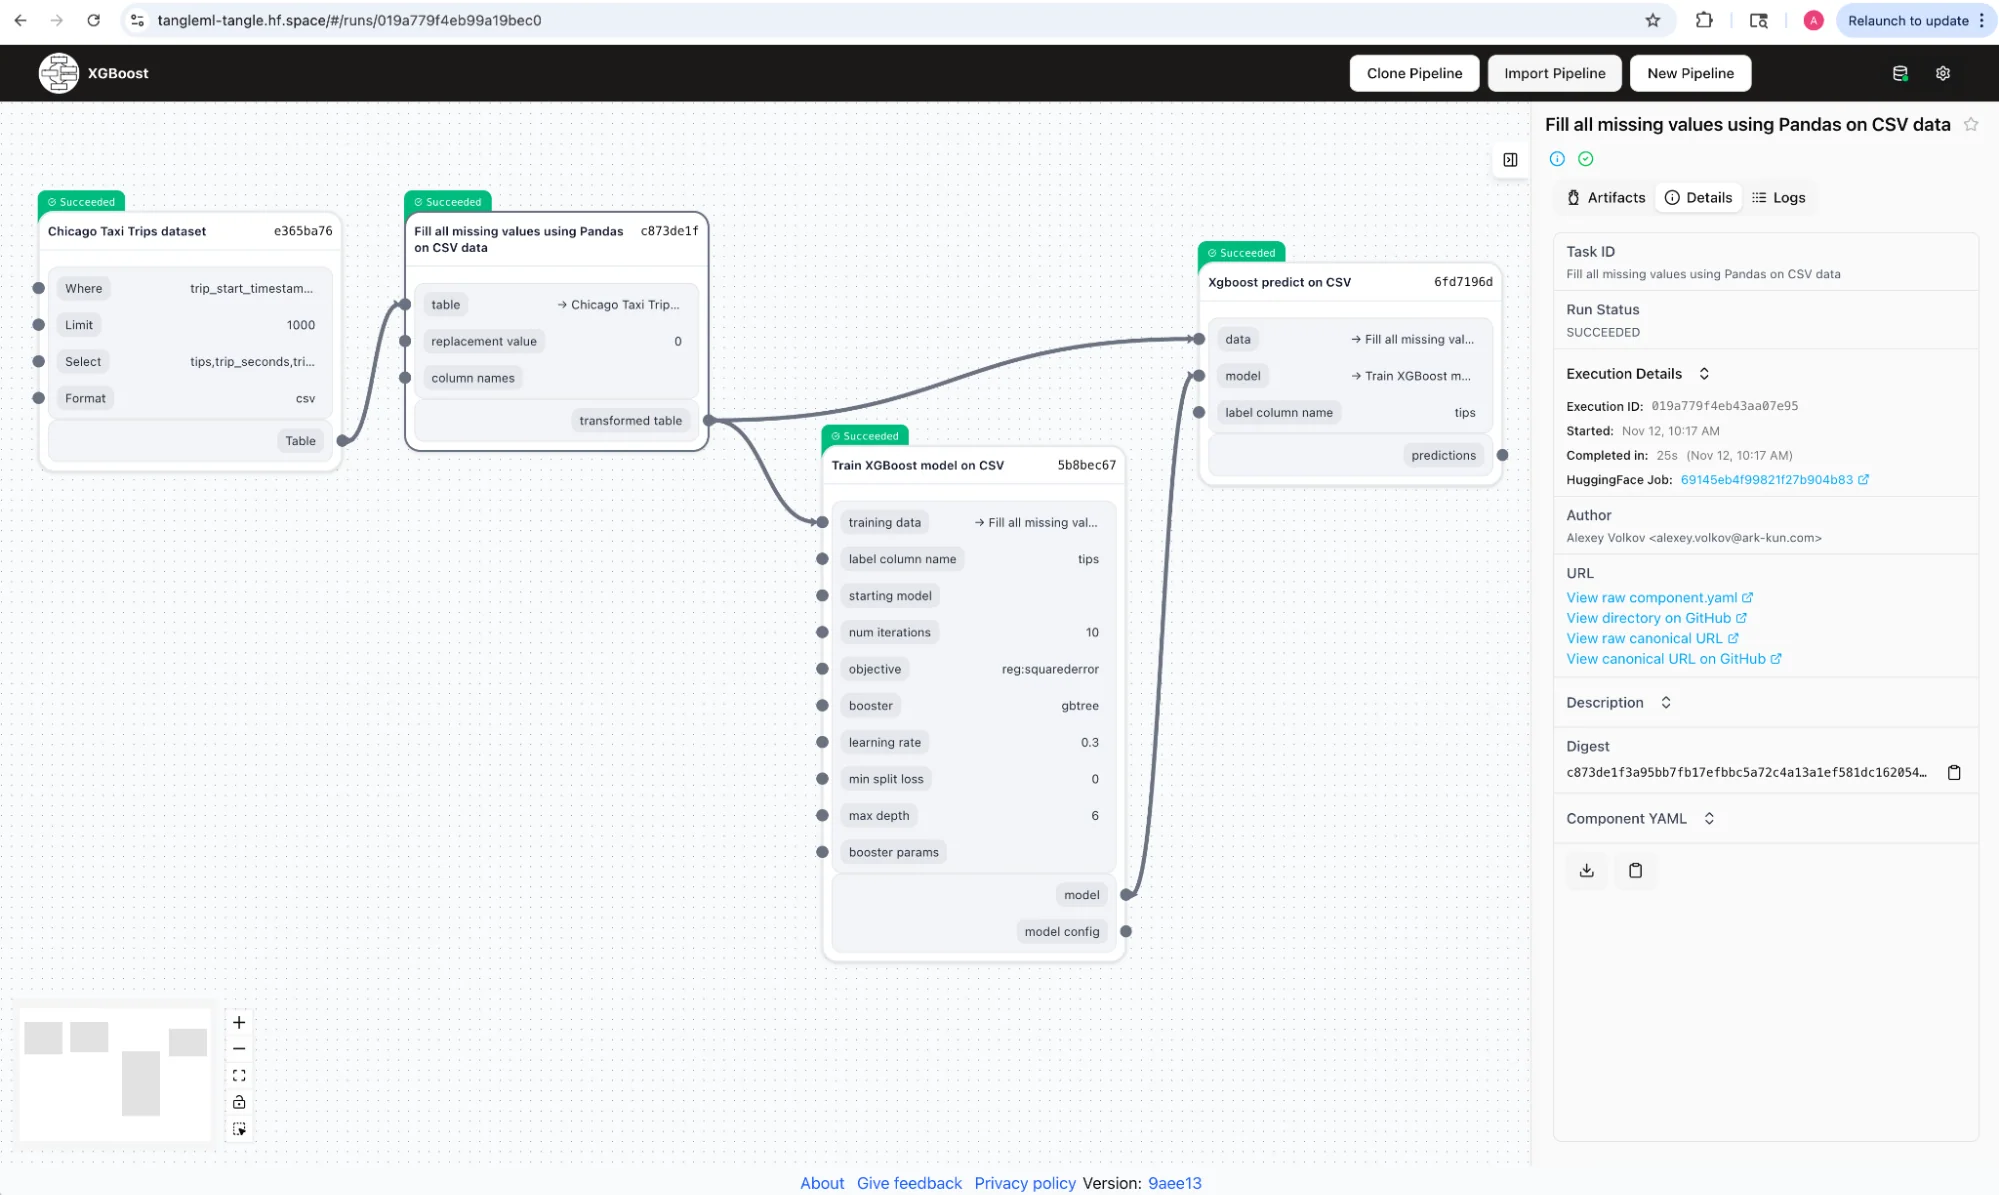The height and width of the screenshot is (1195, 1999).
Task: Click the minimap overview of the pipeline
Action: (115, 1070)
